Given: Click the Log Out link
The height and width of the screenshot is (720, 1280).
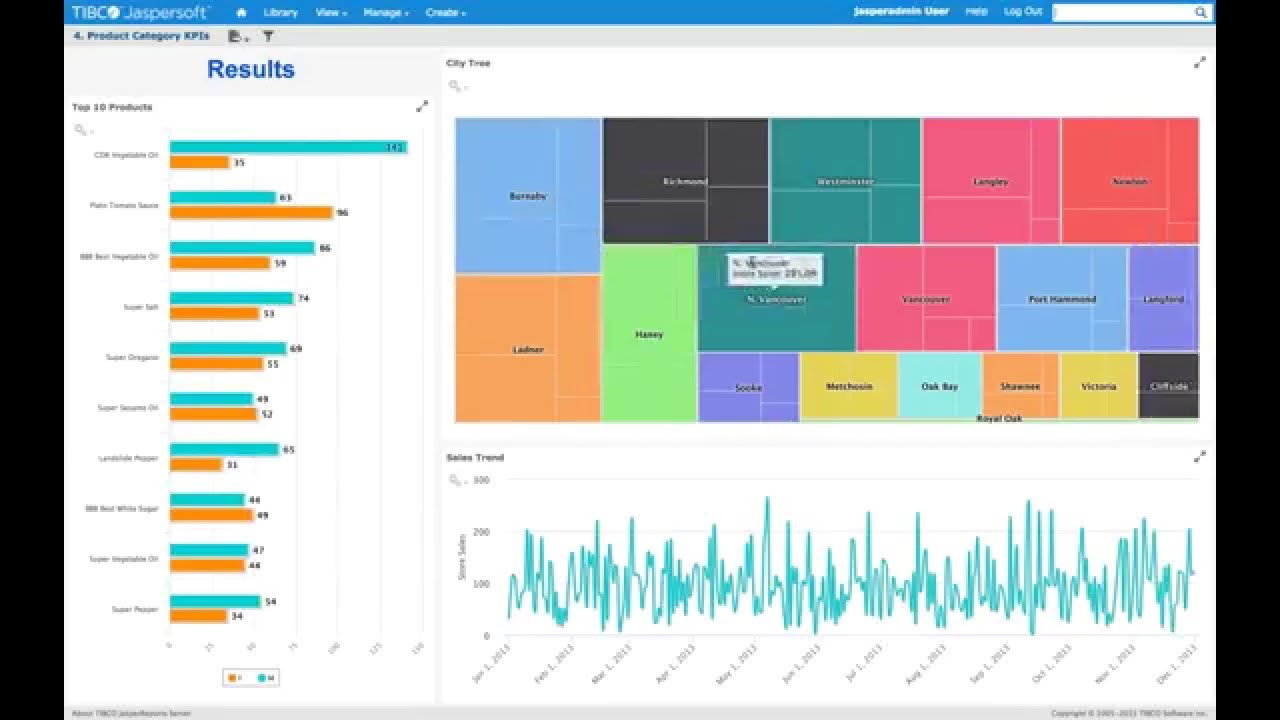Looking at the screenshot, I should coord(1022,12).
